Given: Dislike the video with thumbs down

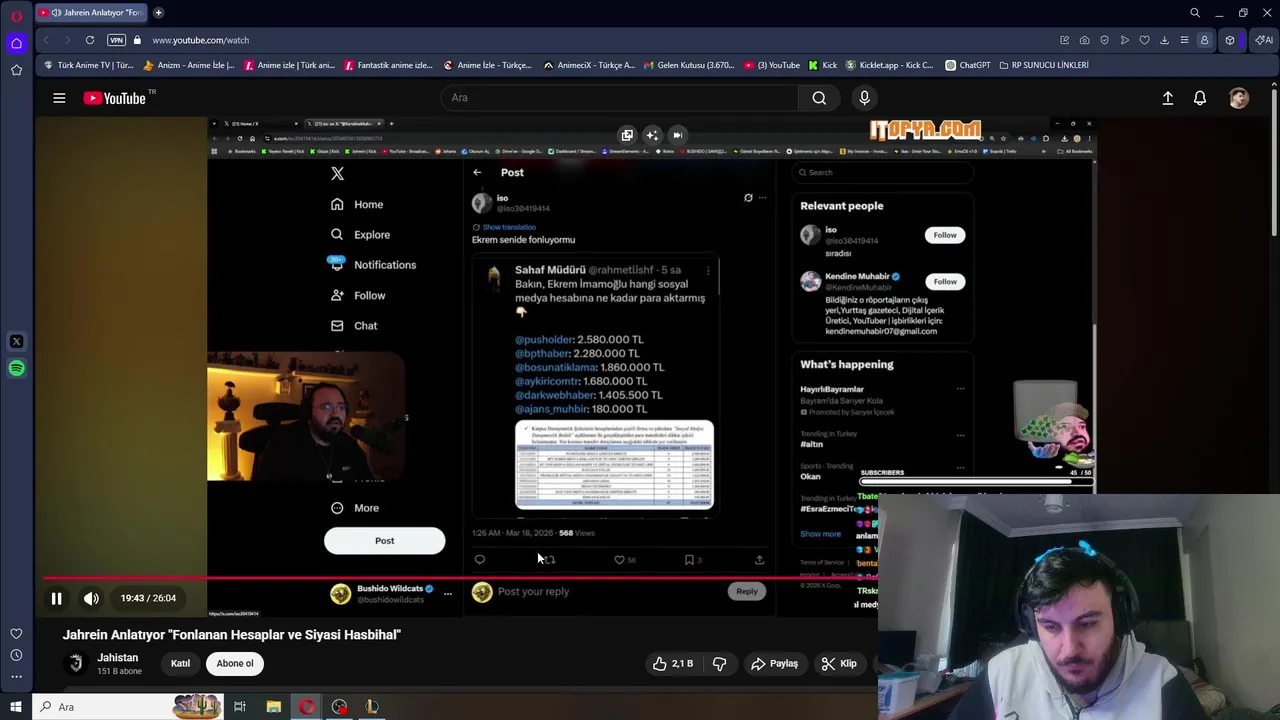Looking at the screenshot, I should click(719, 663).
